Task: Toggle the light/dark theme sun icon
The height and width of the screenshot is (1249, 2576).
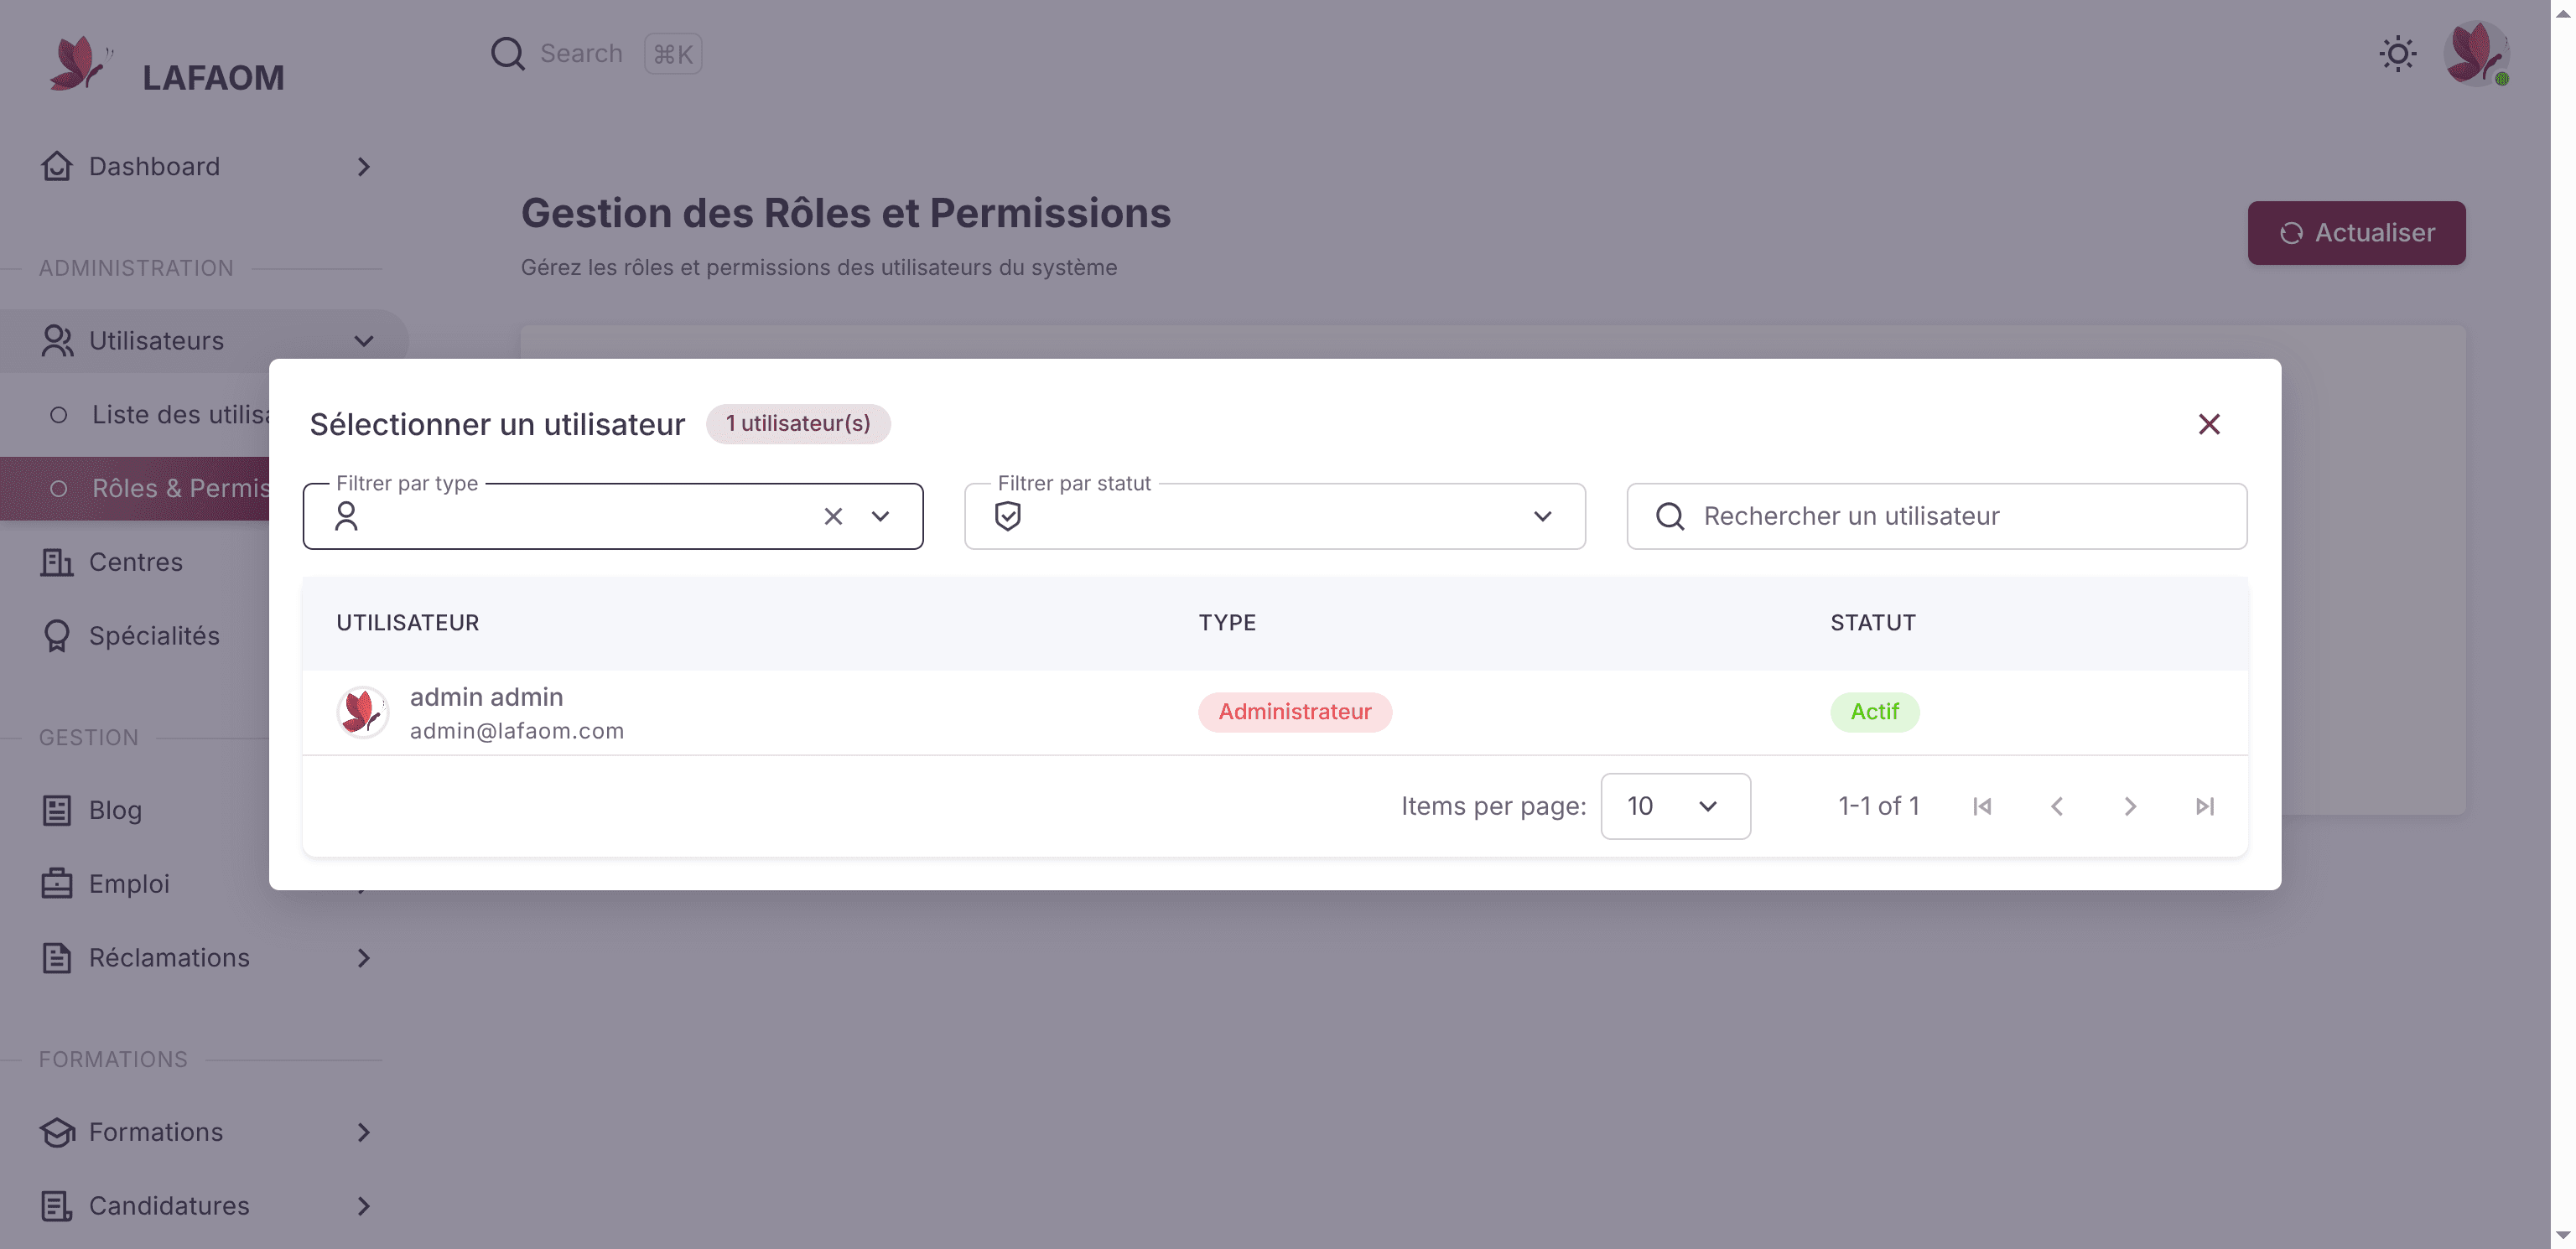Action: pyautogui.click(x=2397, y=54)
